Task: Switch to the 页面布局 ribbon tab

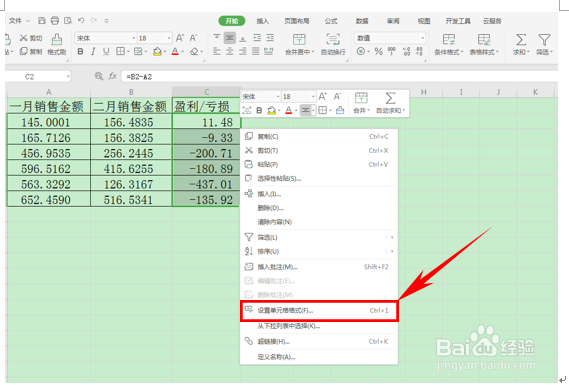Action: pos(296,21)
